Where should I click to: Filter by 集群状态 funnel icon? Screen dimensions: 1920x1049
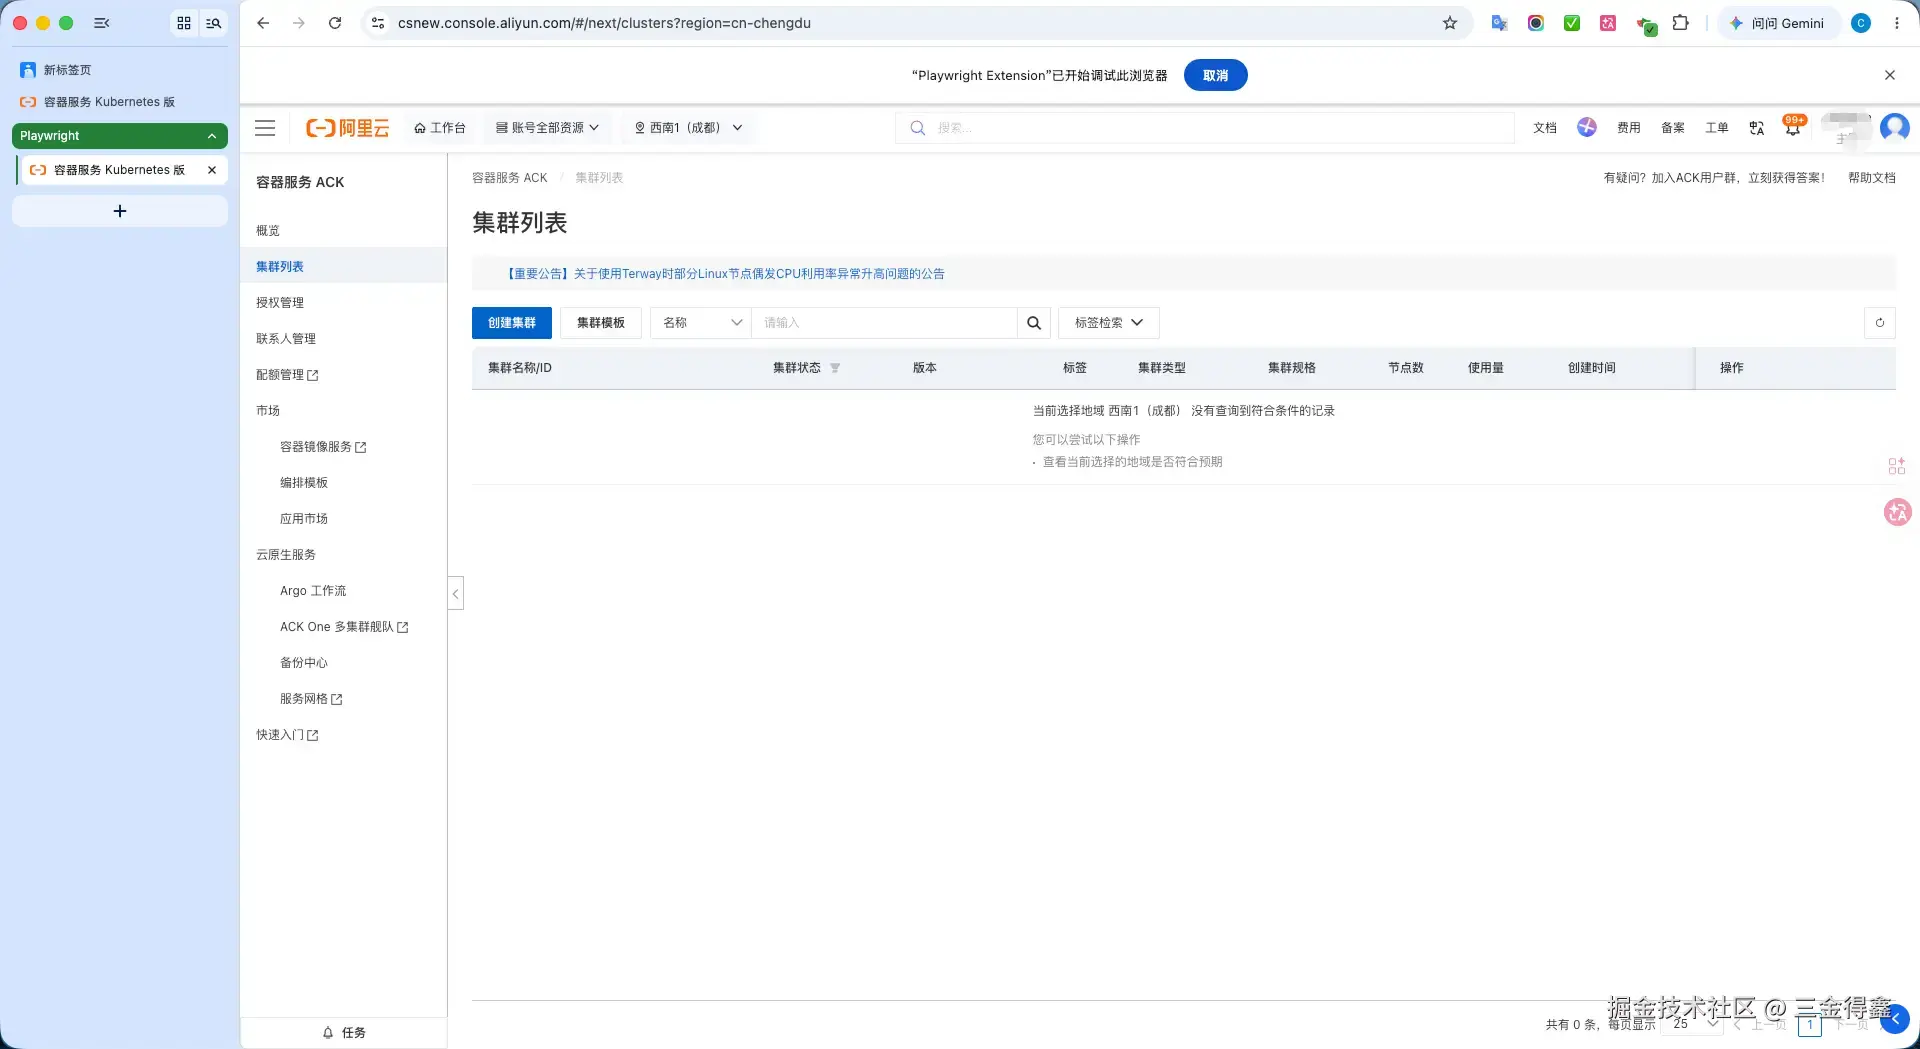click(835, 368)
